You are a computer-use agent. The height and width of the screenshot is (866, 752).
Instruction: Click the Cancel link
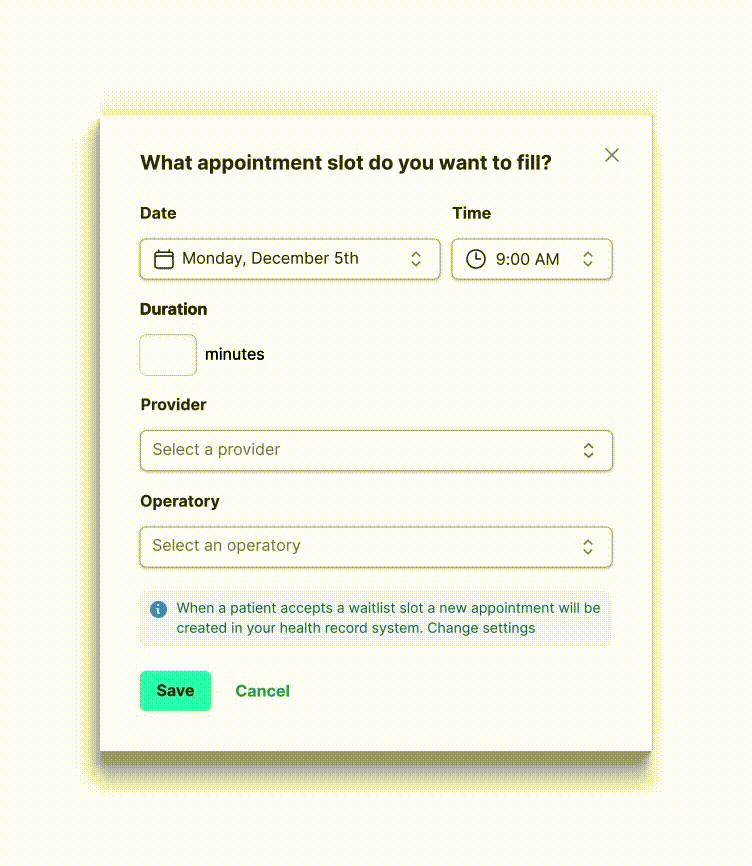tap(262, 691)
